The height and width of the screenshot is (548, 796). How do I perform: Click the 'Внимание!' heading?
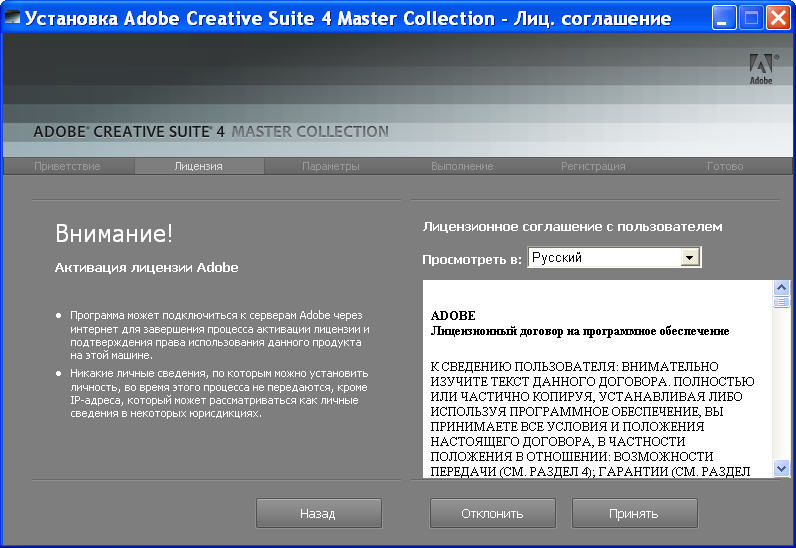(114, 234)
